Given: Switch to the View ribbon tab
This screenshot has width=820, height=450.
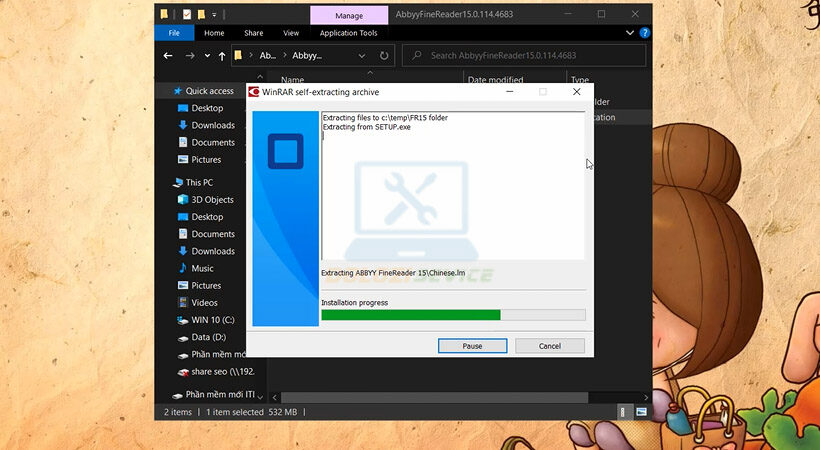Looking at the screenshot, I should point(290,33).
